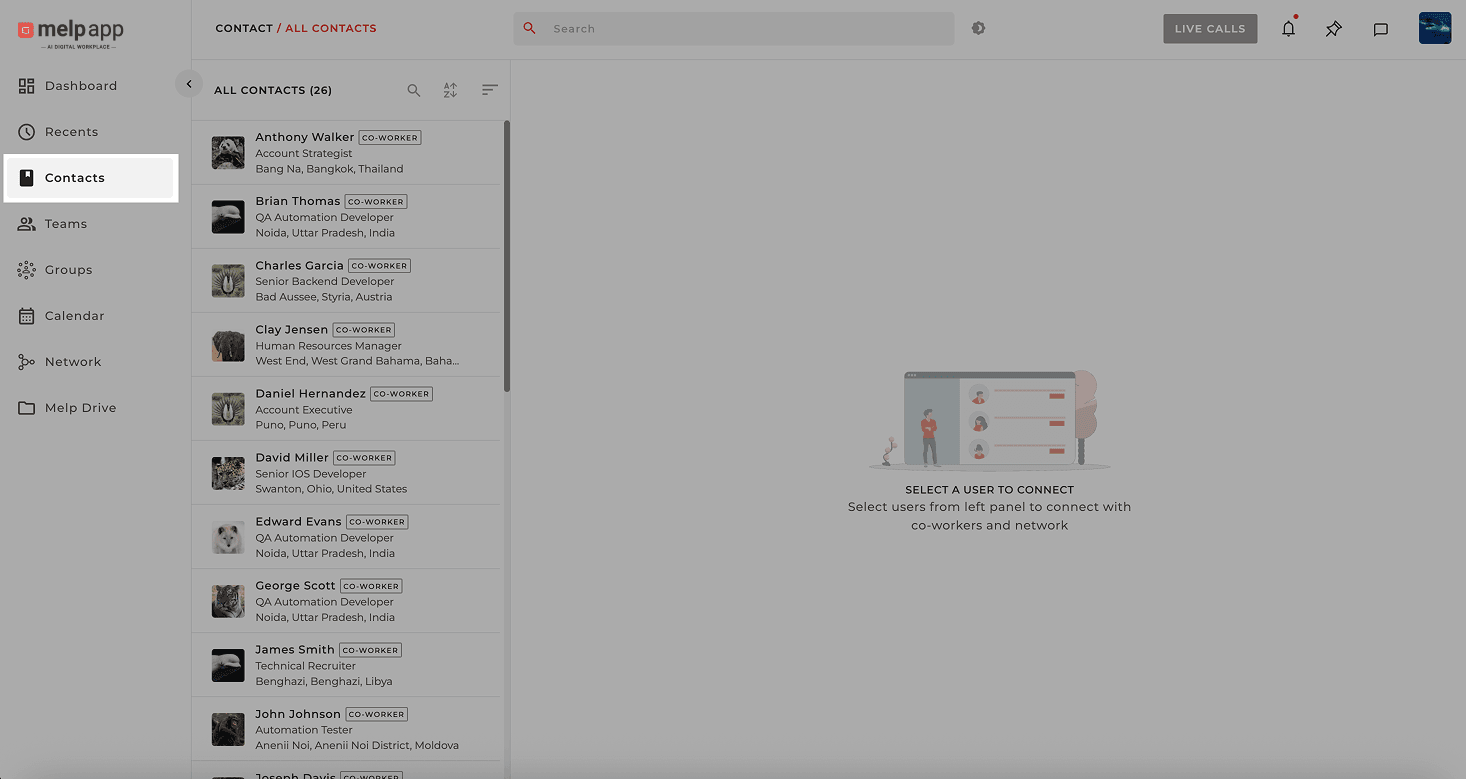Open the notifications bell
This screenshot has height=779, width=1466.
tap(1288, 28)
